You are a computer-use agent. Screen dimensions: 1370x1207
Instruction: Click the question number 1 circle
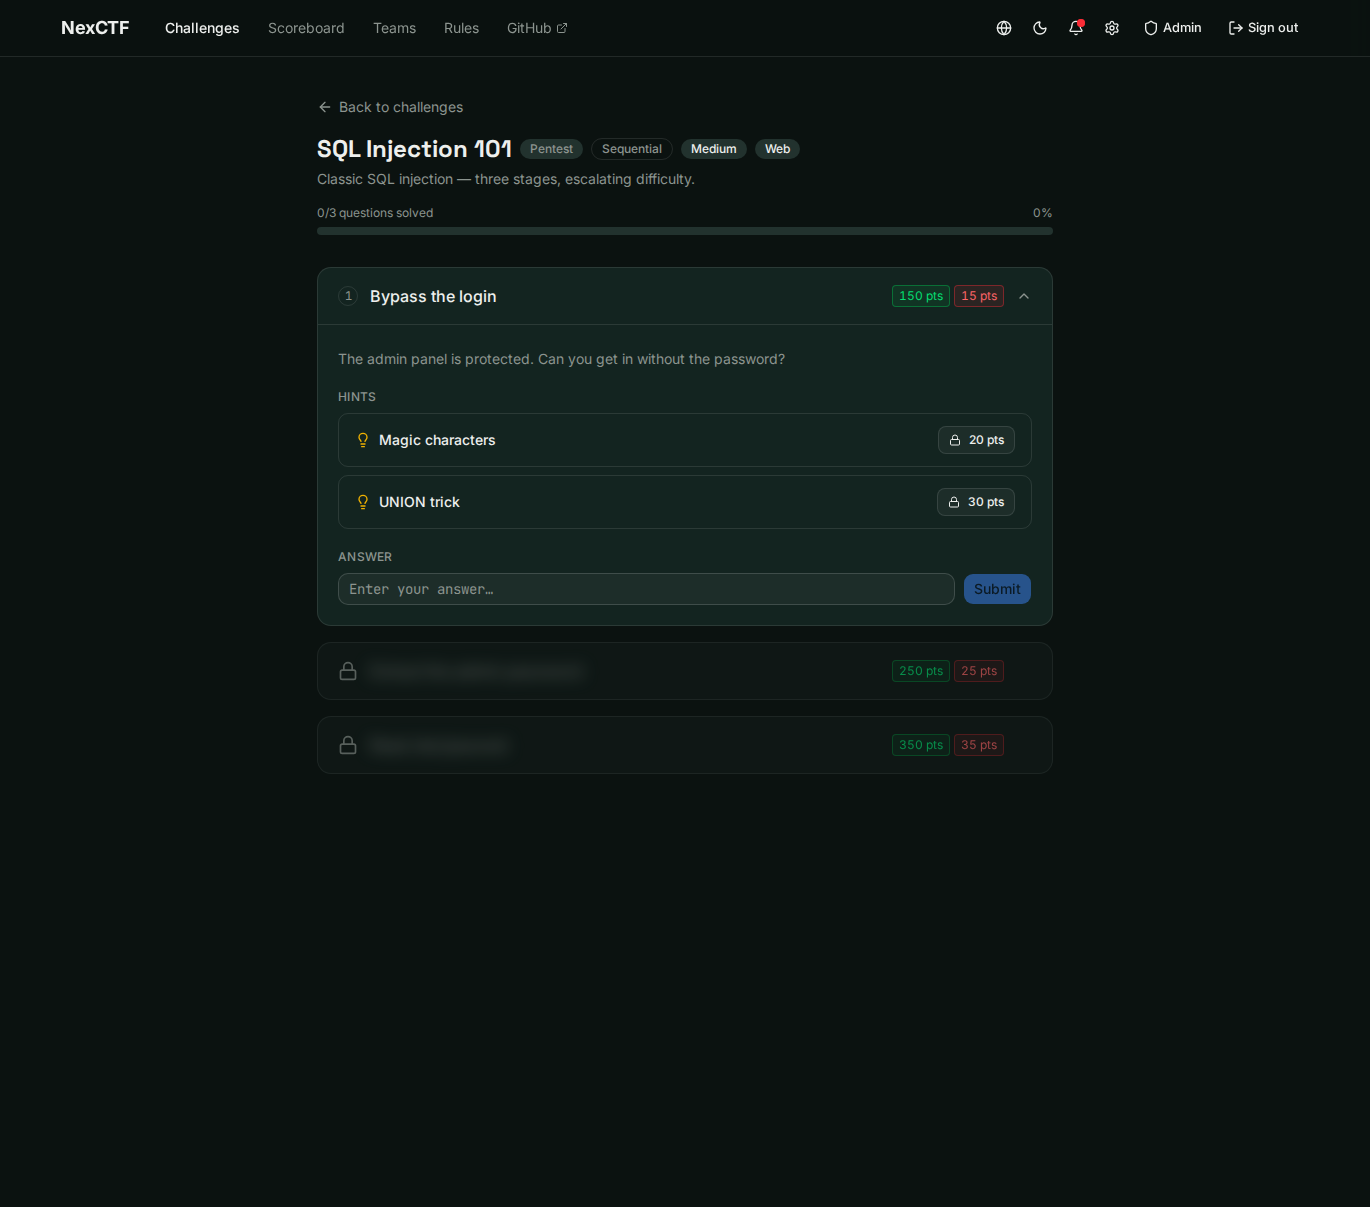click(x=348, y=296)
